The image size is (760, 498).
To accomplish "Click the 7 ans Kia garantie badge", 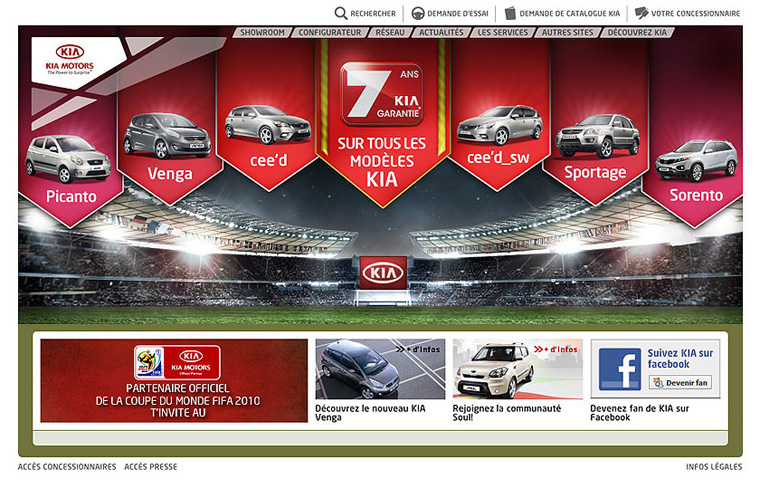I will [x=381, y=93].
